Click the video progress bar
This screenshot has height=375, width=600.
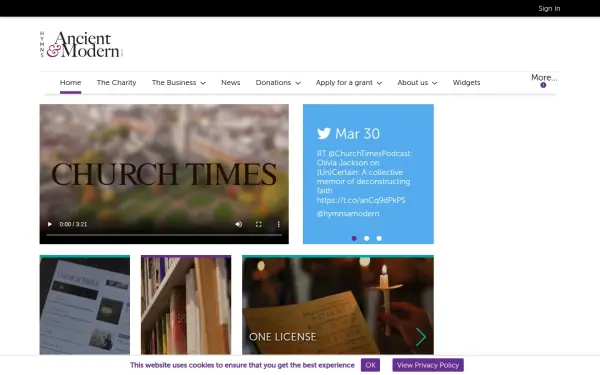coord(164,235)
